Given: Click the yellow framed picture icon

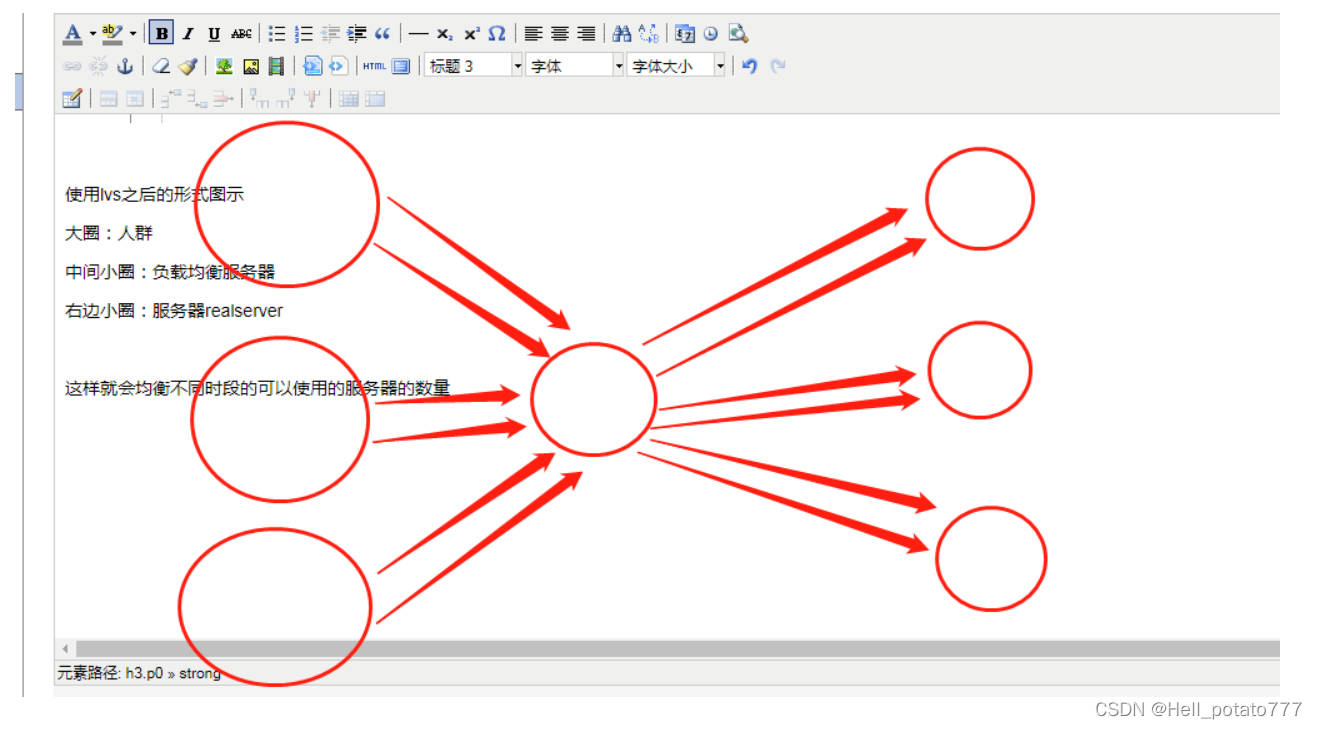Looking at the screenshot, I should click(251, 67).
